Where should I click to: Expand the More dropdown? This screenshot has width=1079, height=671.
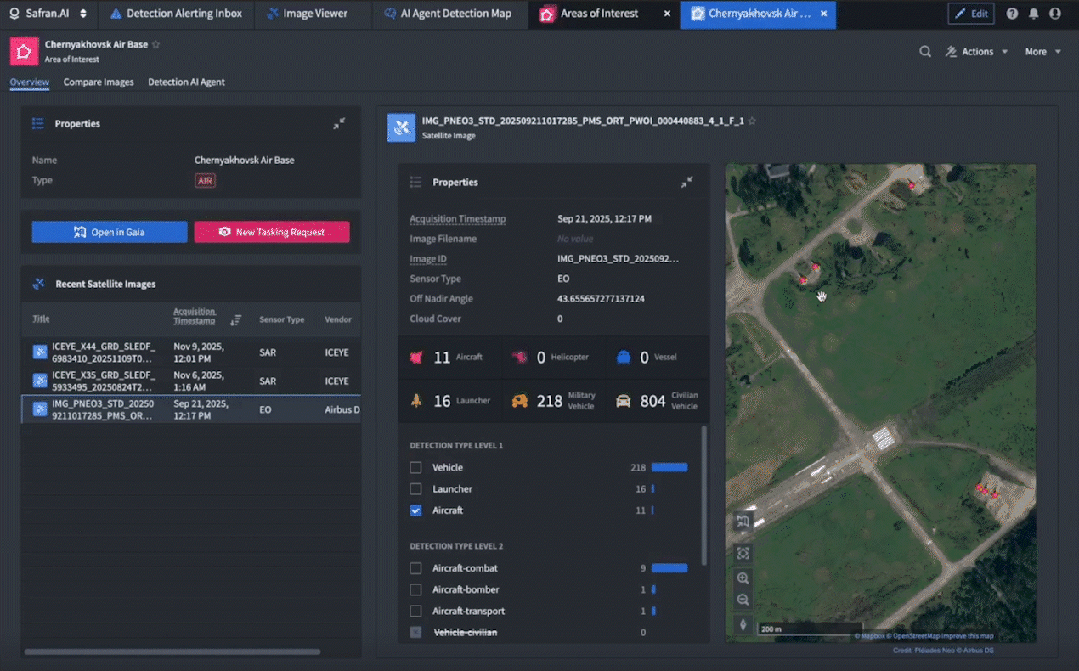click(1043, 52)
